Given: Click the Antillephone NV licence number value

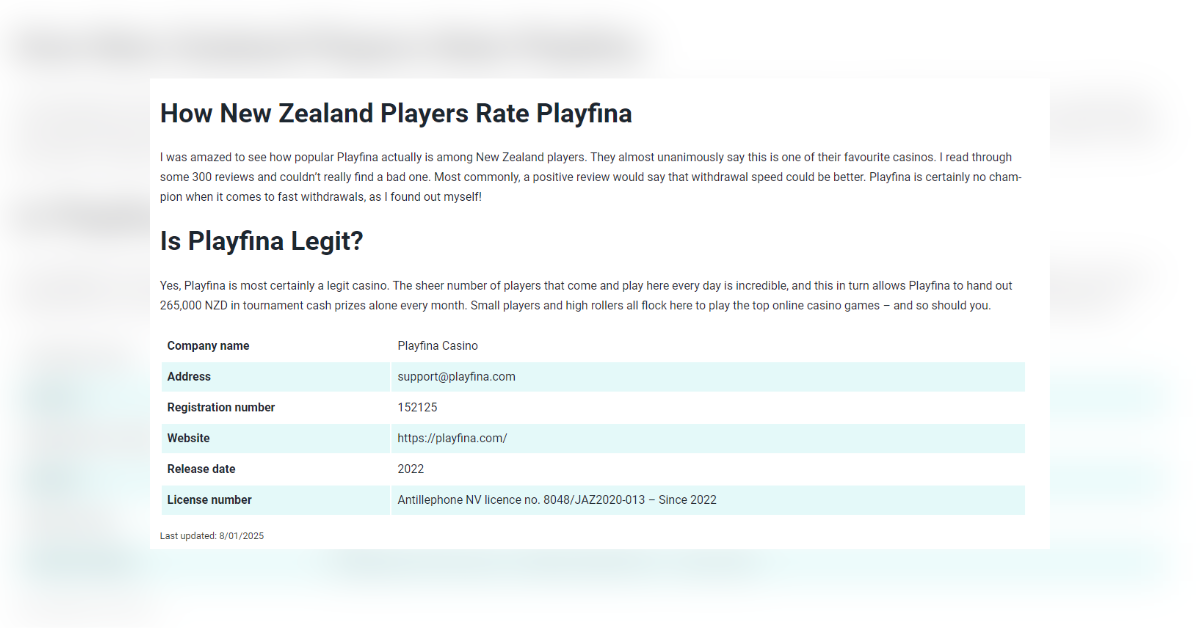Looking at the screenshot, I should click(557, 500).
